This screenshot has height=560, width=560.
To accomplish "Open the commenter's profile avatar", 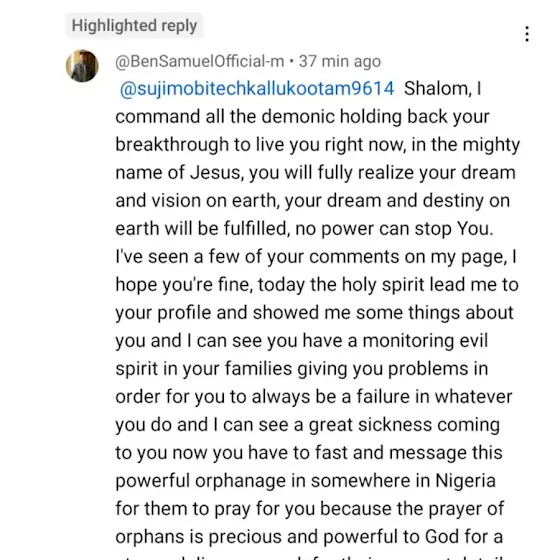I will [82, 66].
